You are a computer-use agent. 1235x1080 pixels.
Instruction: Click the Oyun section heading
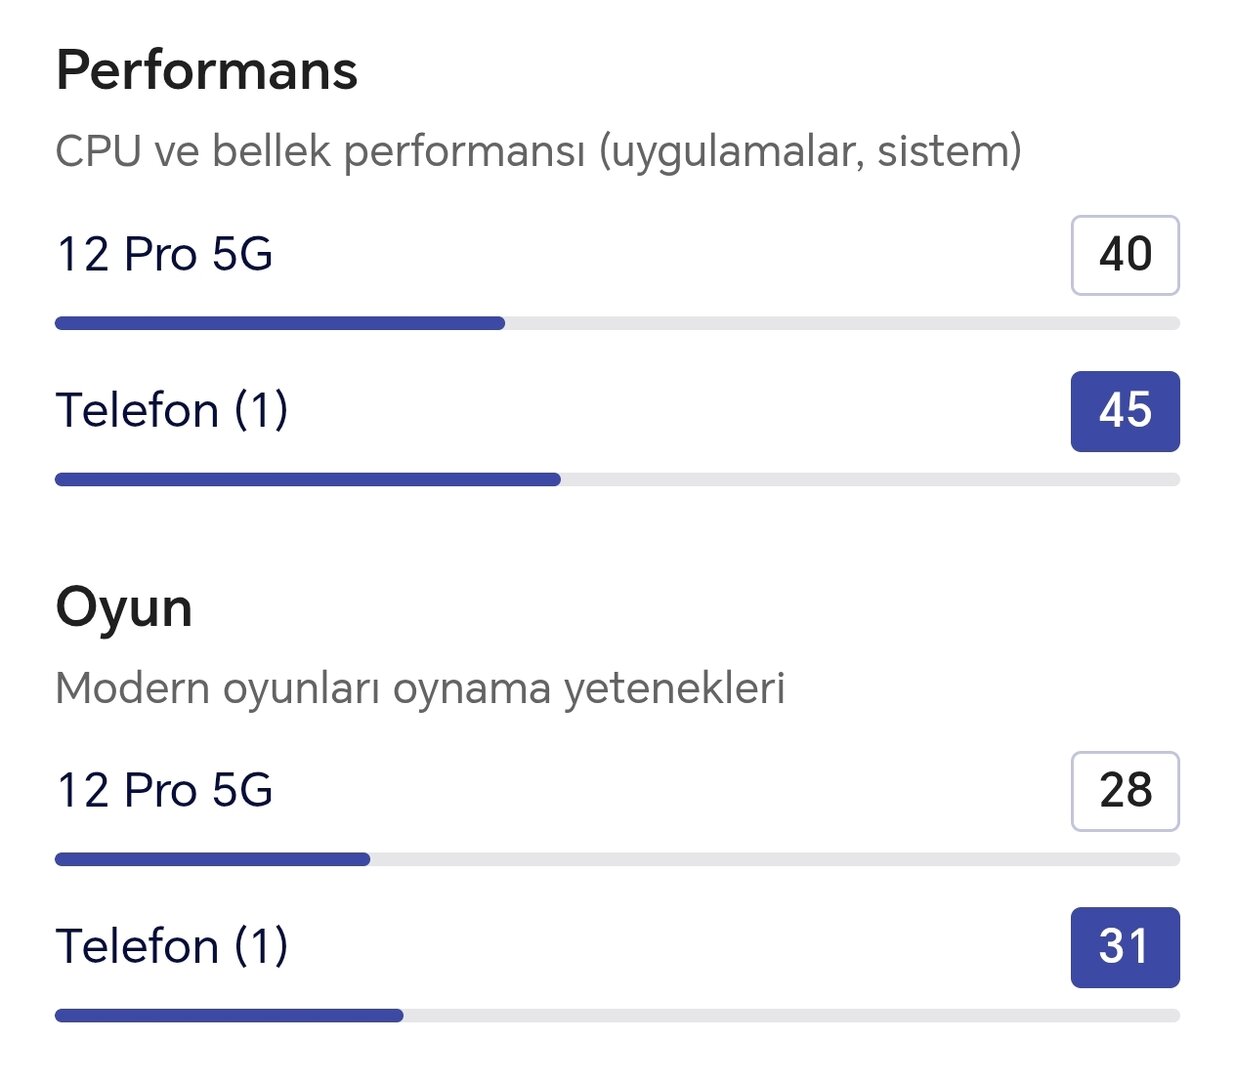point(124,608)
